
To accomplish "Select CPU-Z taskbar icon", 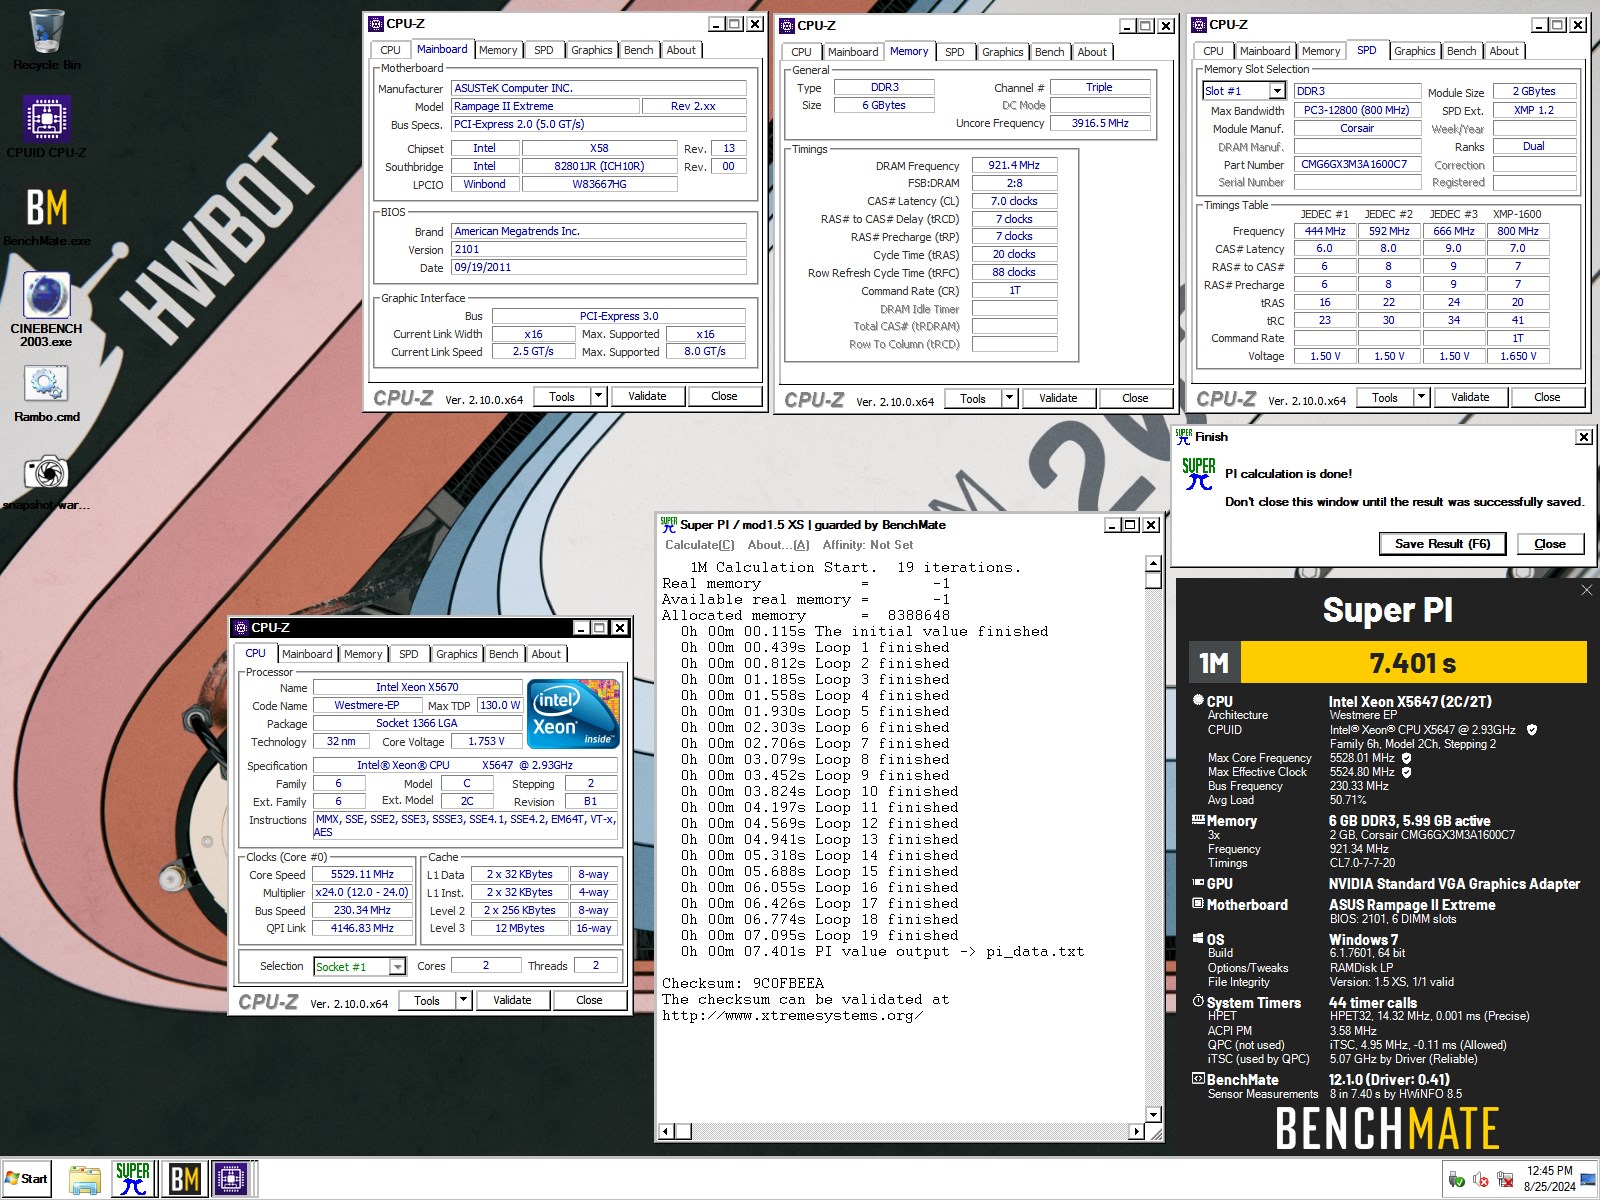I will (231, 1179).
